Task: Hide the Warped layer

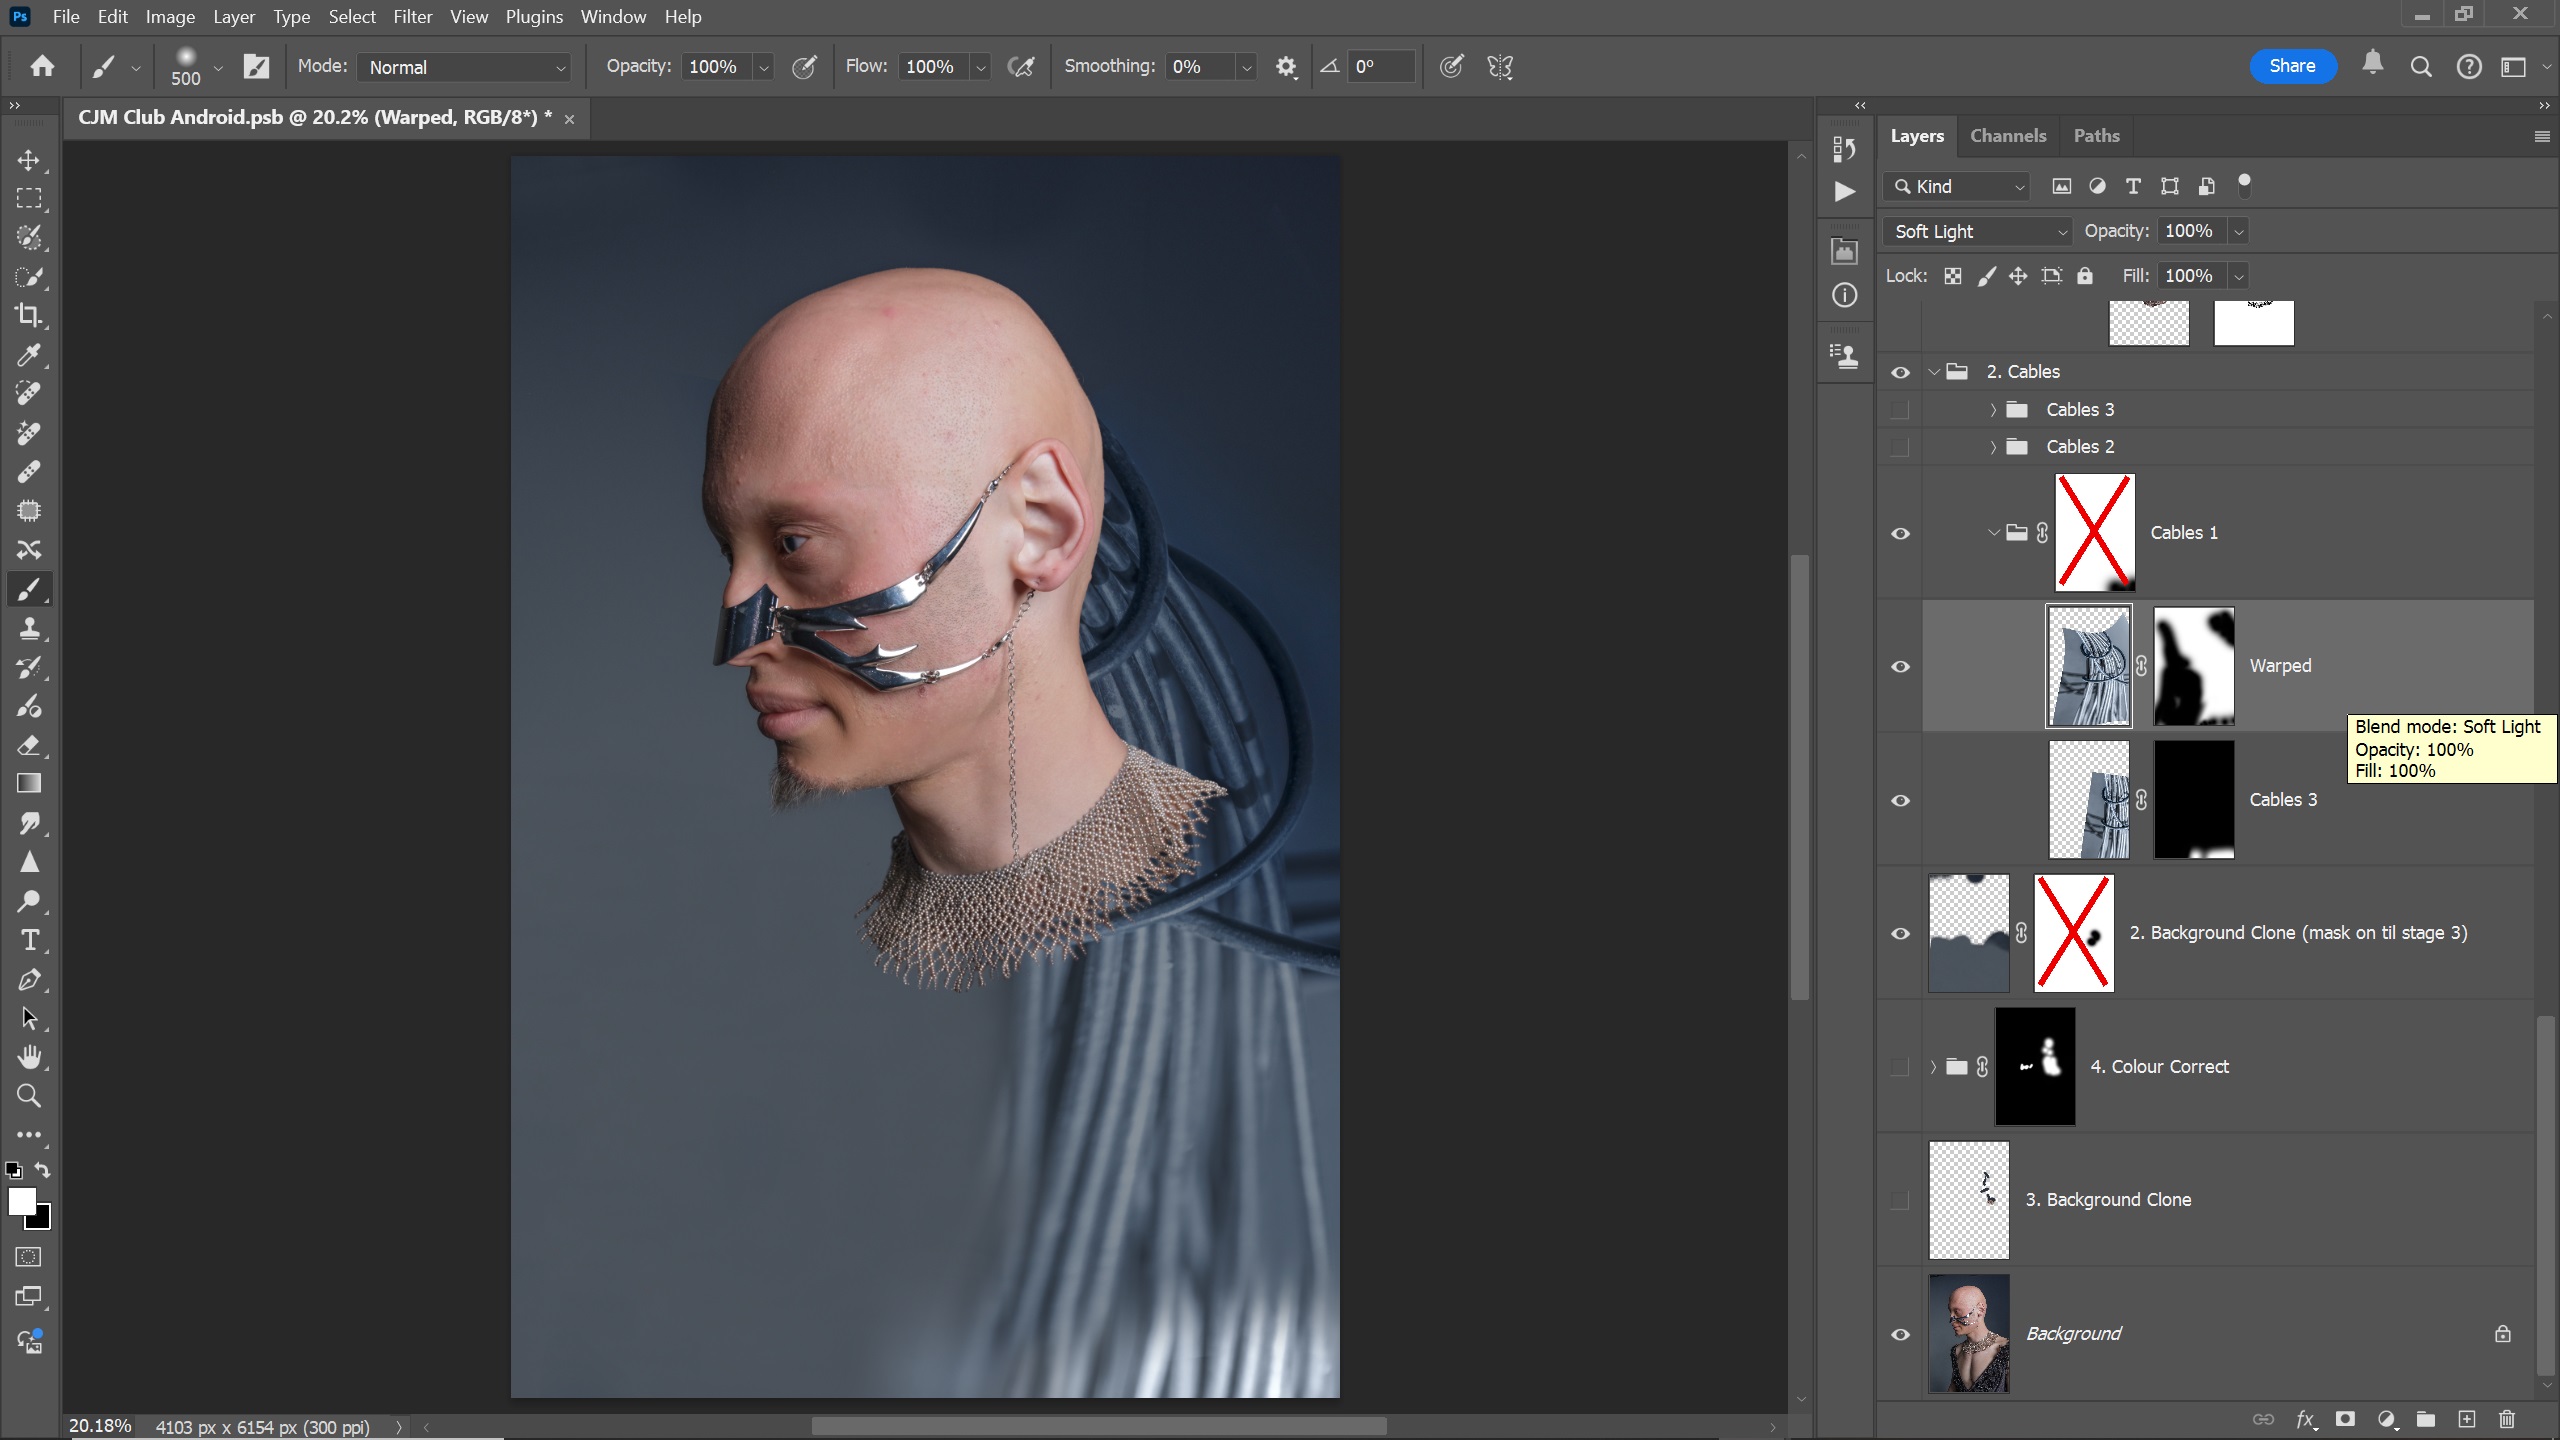Action: click(x=1900, y=666)
